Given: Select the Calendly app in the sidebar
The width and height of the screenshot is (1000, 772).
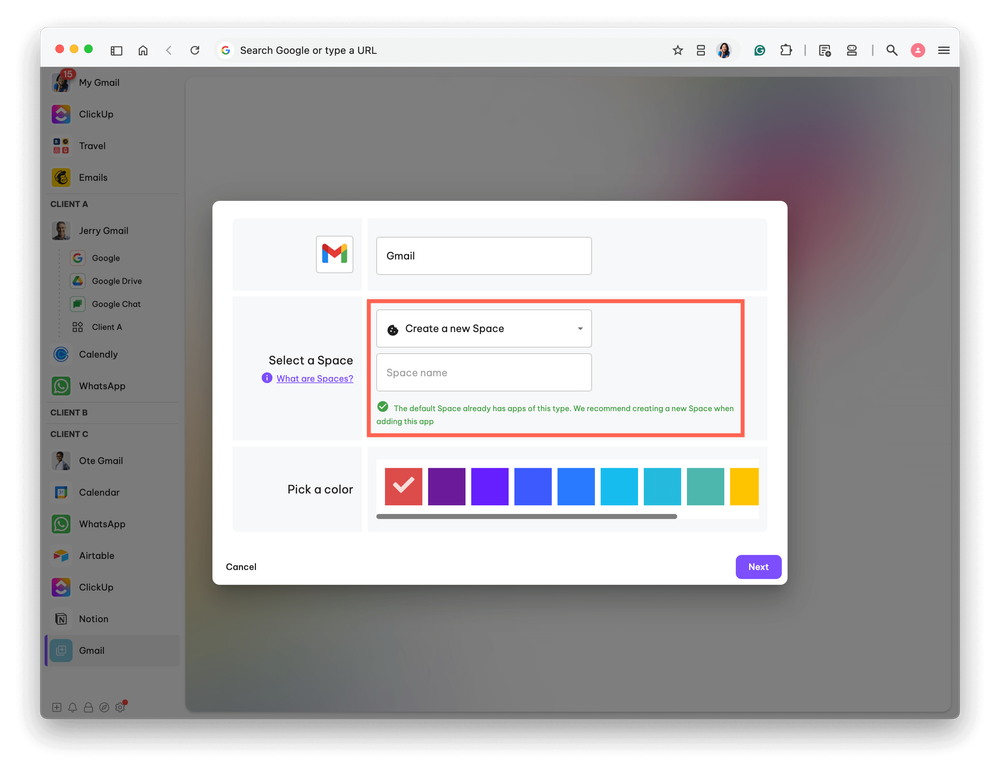Looking at the screenshot, I should click(x=60, y=354).
